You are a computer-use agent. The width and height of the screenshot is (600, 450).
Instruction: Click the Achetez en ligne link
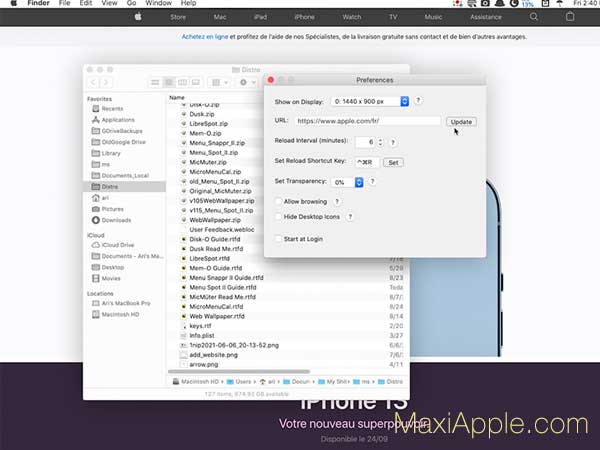pos(205,37)
